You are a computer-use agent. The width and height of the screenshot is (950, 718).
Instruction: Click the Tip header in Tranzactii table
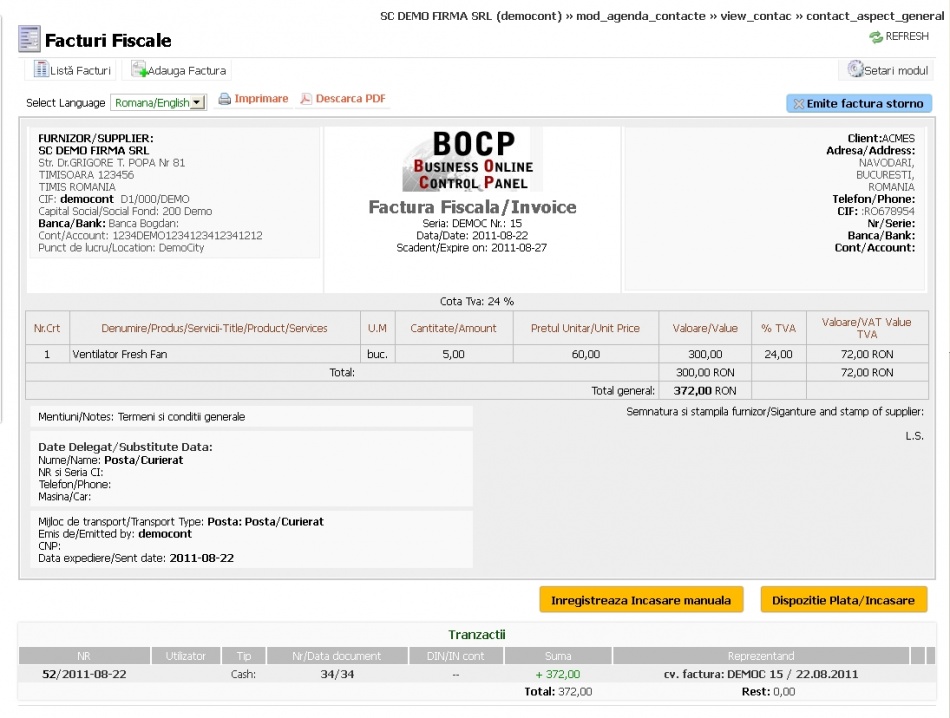244,656
